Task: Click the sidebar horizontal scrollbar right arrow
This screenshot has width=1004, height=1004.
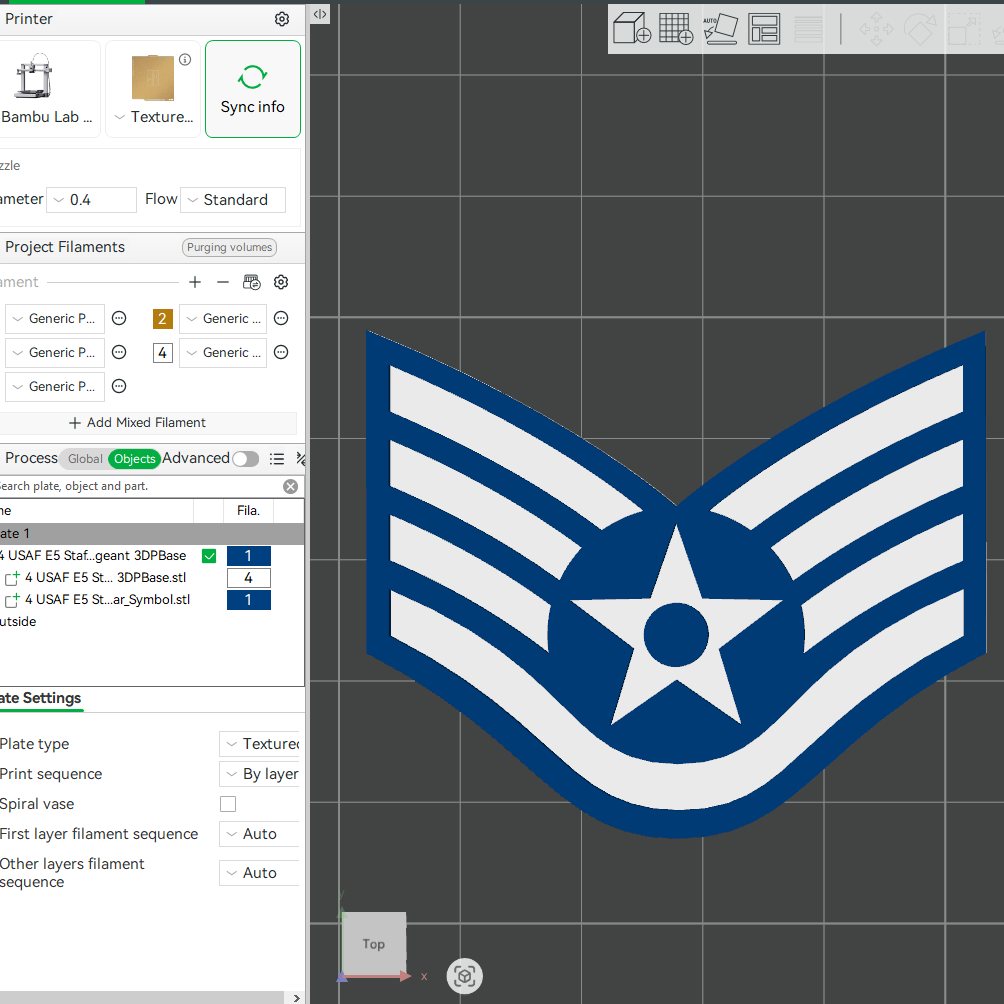Action: tap(296, 998)
